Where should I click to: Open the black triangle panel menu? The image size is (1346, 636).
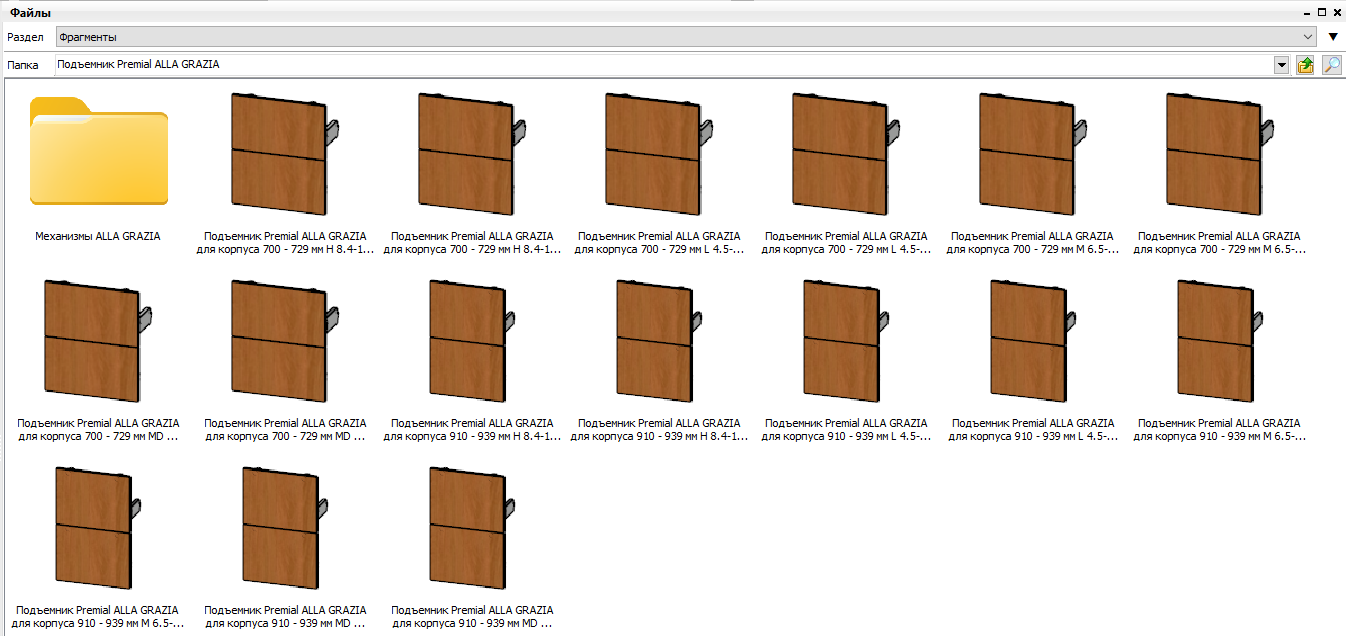point(1333,37)
